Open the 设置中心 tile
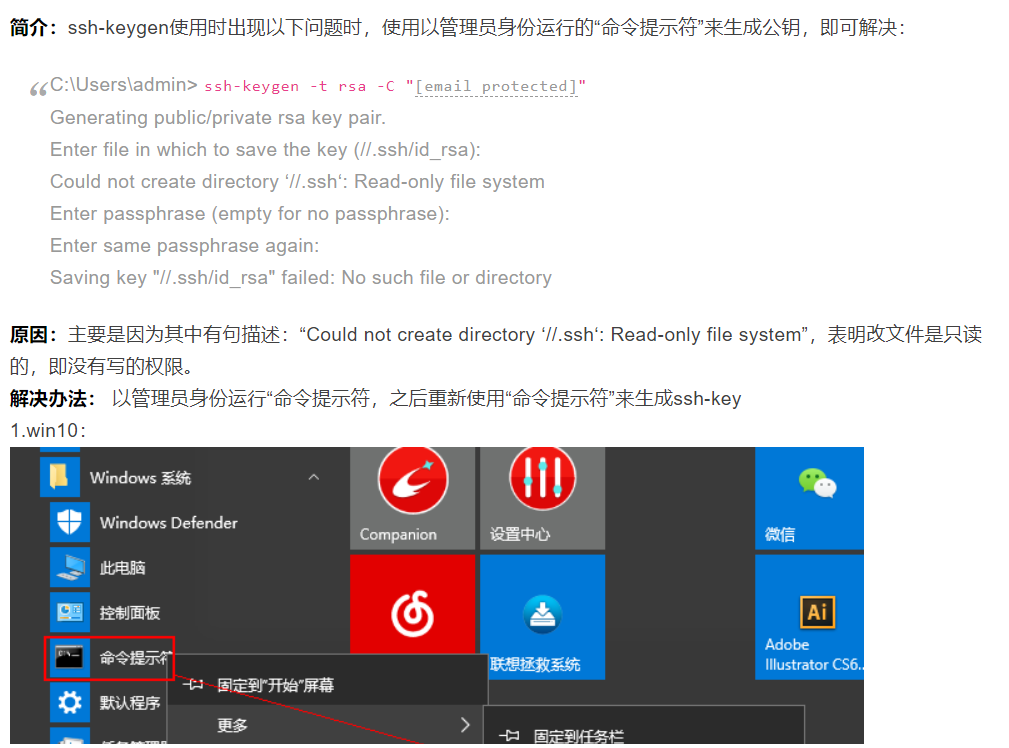Viewport: 1009px width, 748px height. coord(542,498)
